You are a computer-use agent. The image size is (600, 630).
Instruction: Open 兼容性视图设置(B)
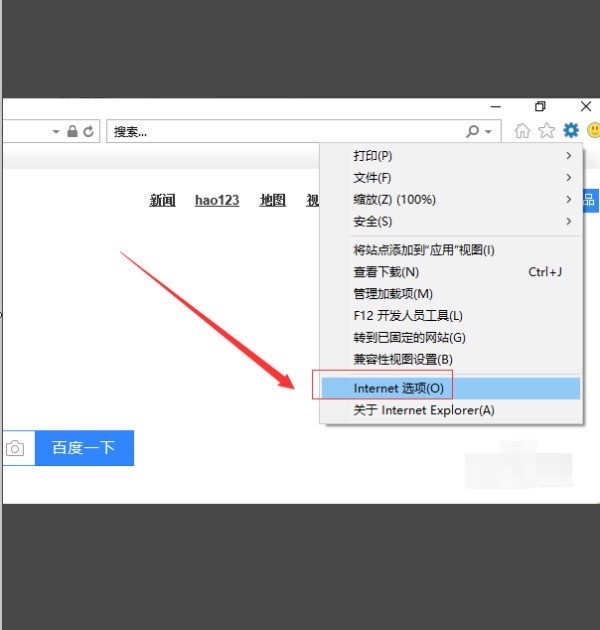click(x=451, y=359)
